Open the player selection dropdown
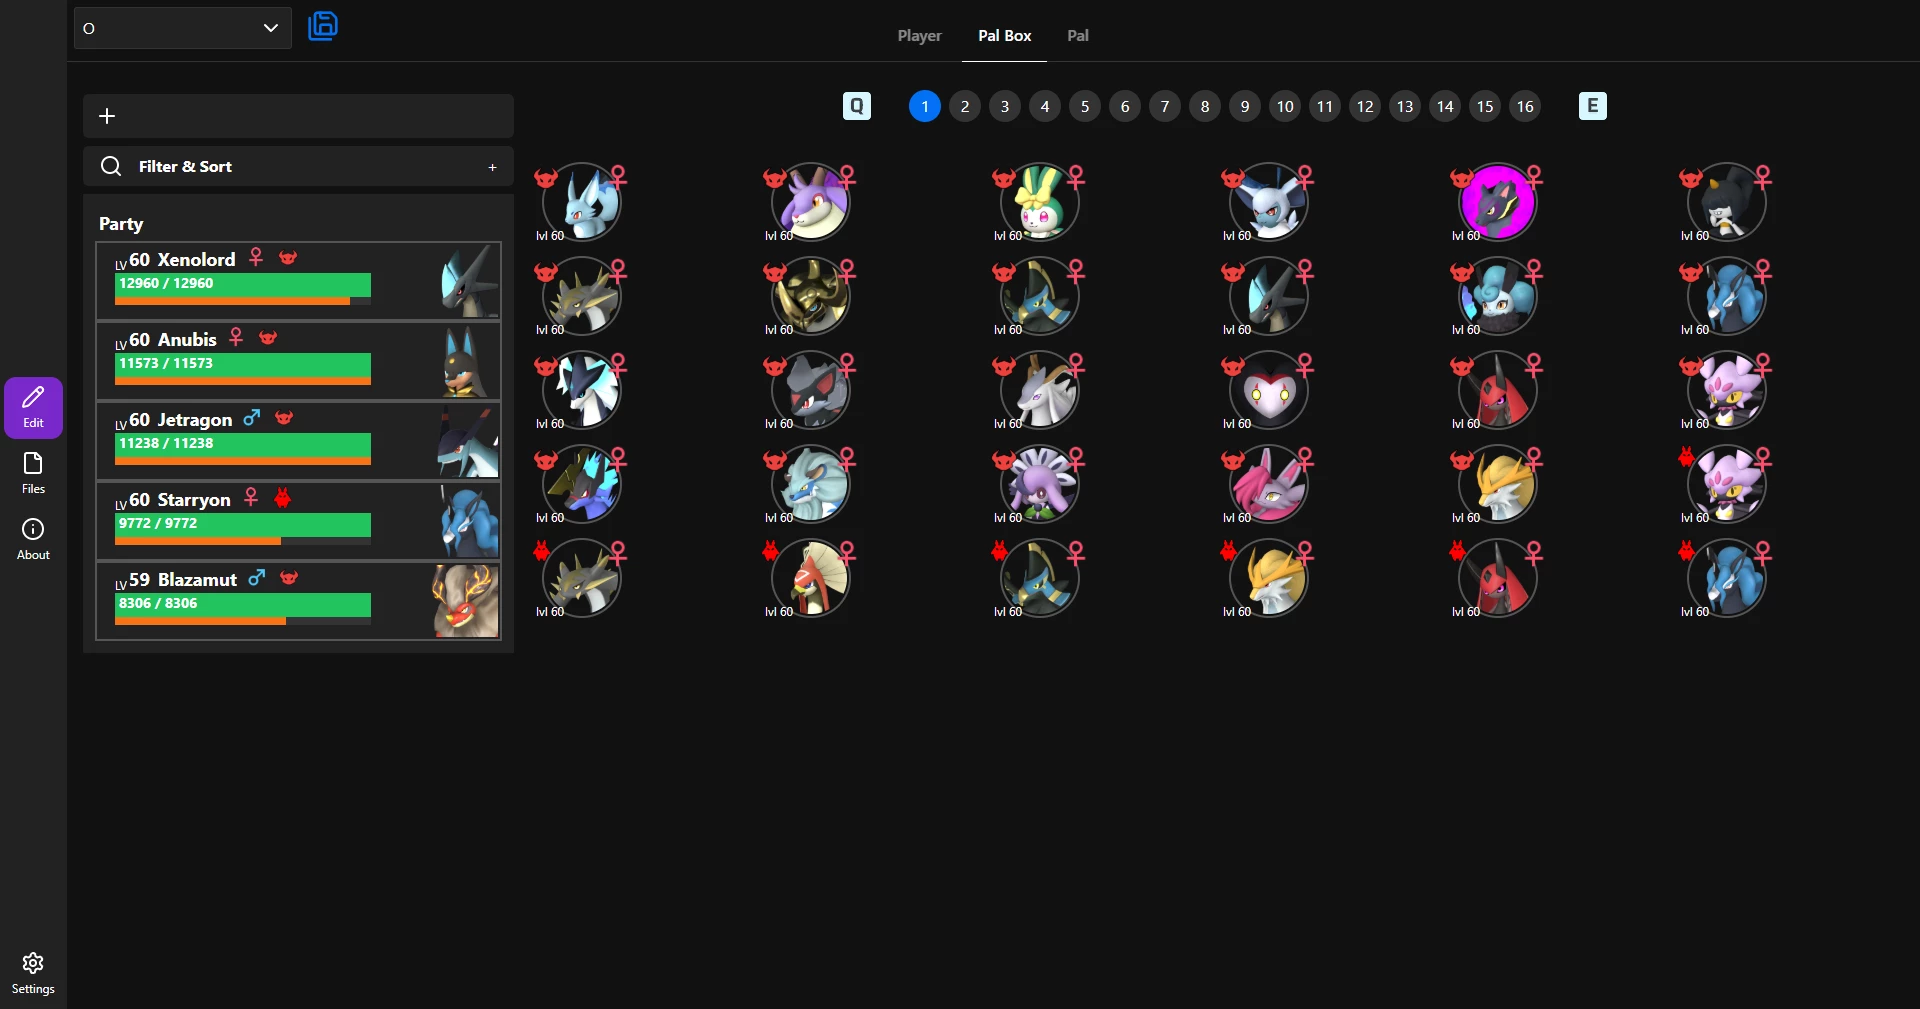This screenshot has height=1009, width=1920. pos(183,28)
